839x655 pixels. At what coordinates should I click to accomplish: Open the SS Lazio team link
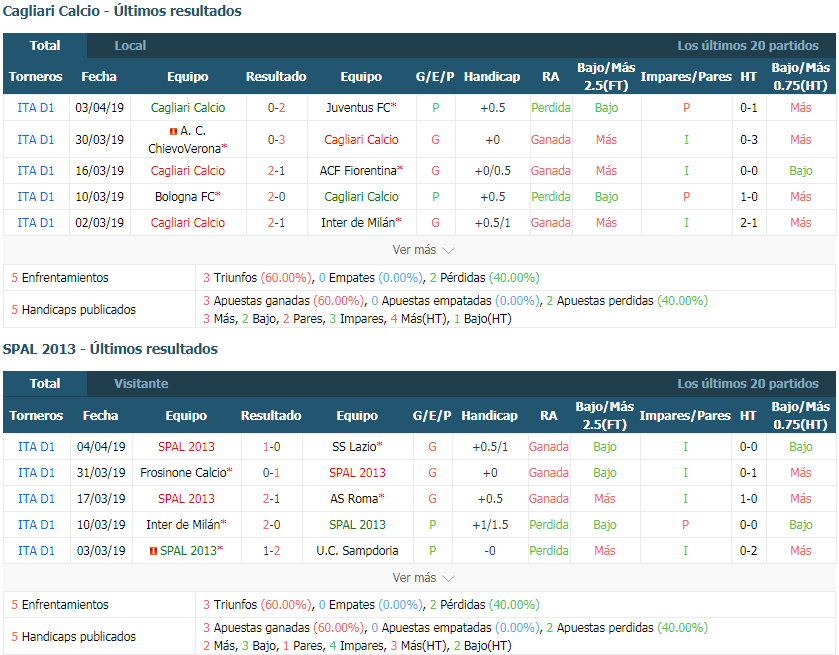354,446
